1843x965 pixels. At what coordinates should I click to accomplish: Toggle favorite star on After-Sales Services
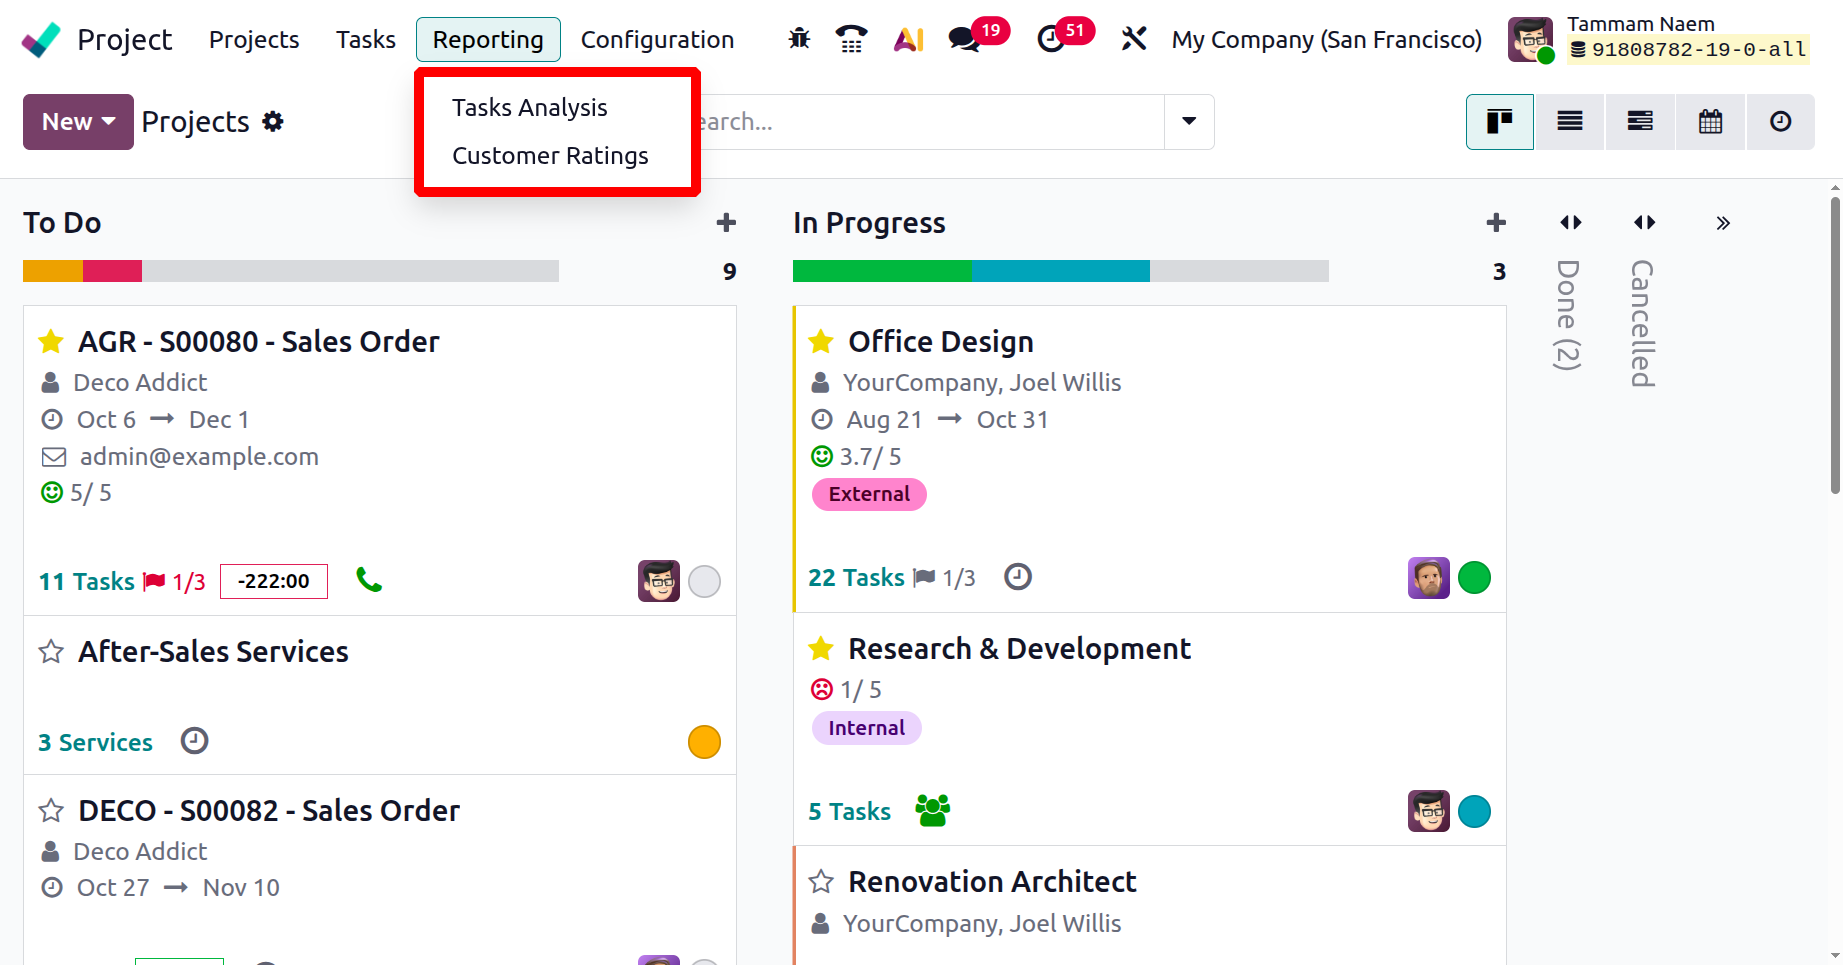[51, 652]
